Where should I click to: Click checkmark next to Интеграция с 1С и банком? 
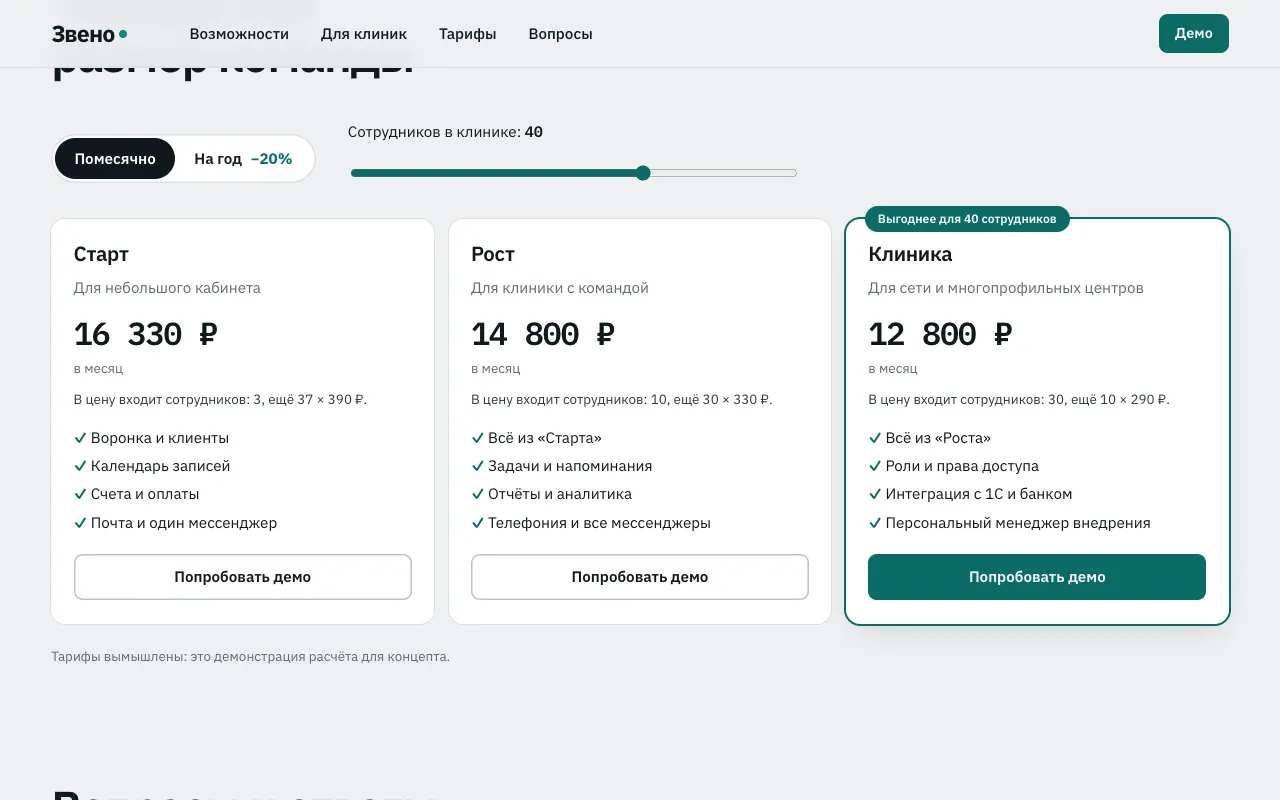874,494
